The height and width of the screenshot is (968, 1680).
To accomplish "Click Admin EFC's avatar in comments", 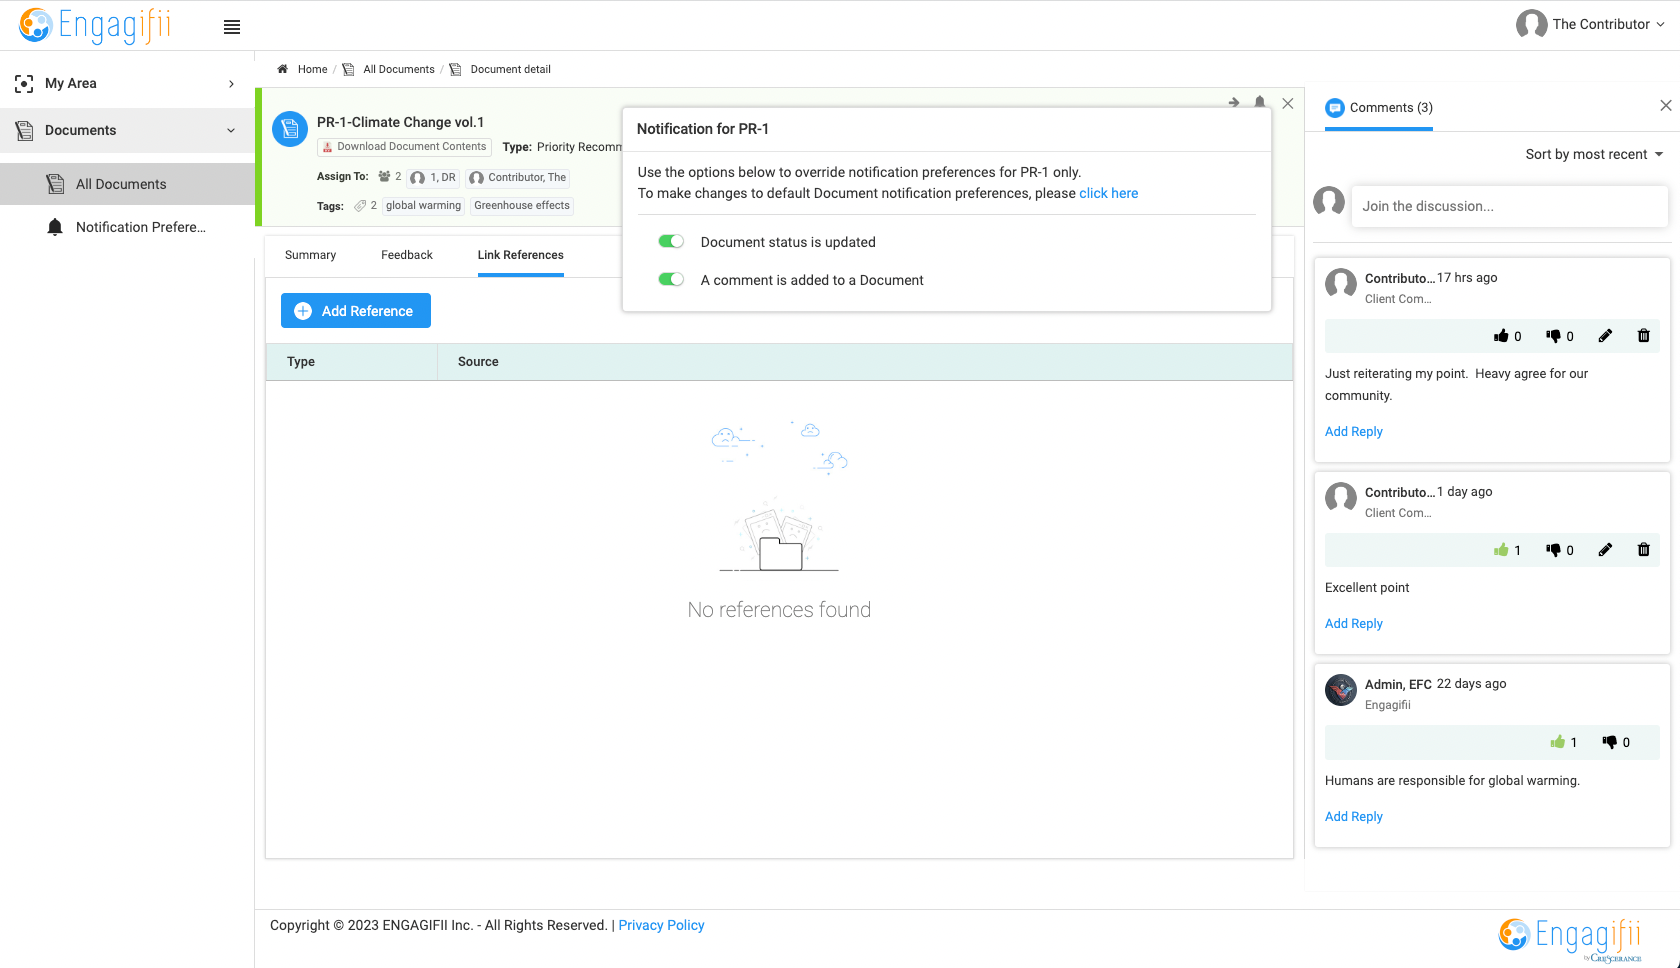I will point(1341,690).
